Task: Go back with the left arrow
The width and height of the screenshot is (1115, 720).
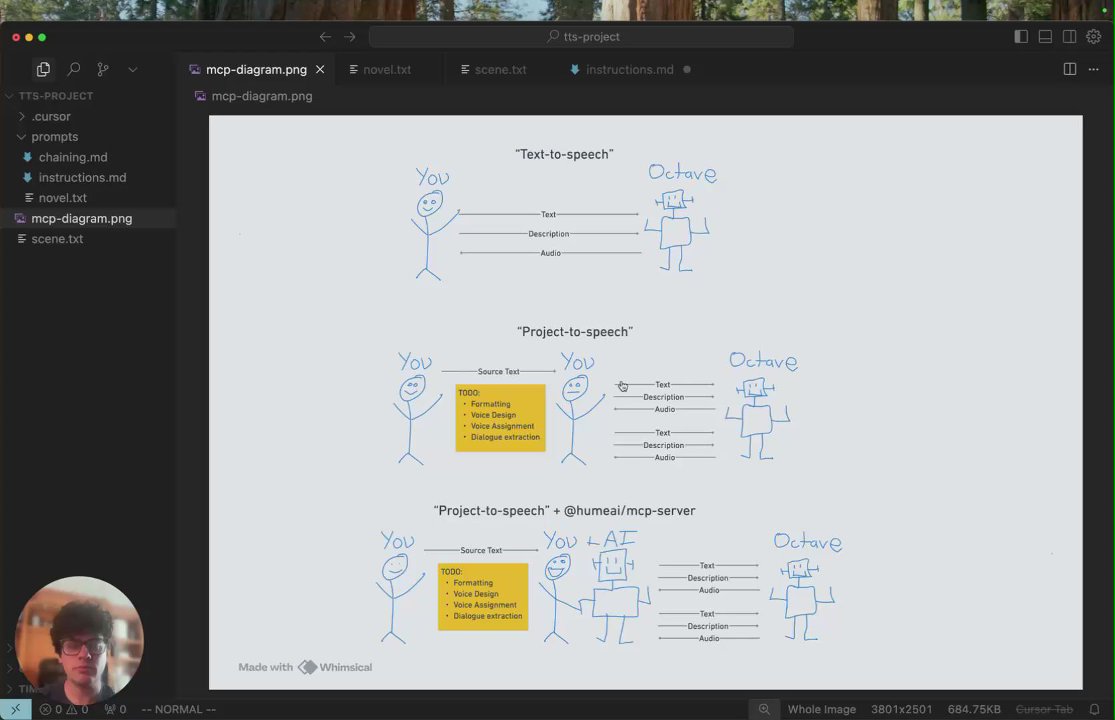Action: pos(326,36)
